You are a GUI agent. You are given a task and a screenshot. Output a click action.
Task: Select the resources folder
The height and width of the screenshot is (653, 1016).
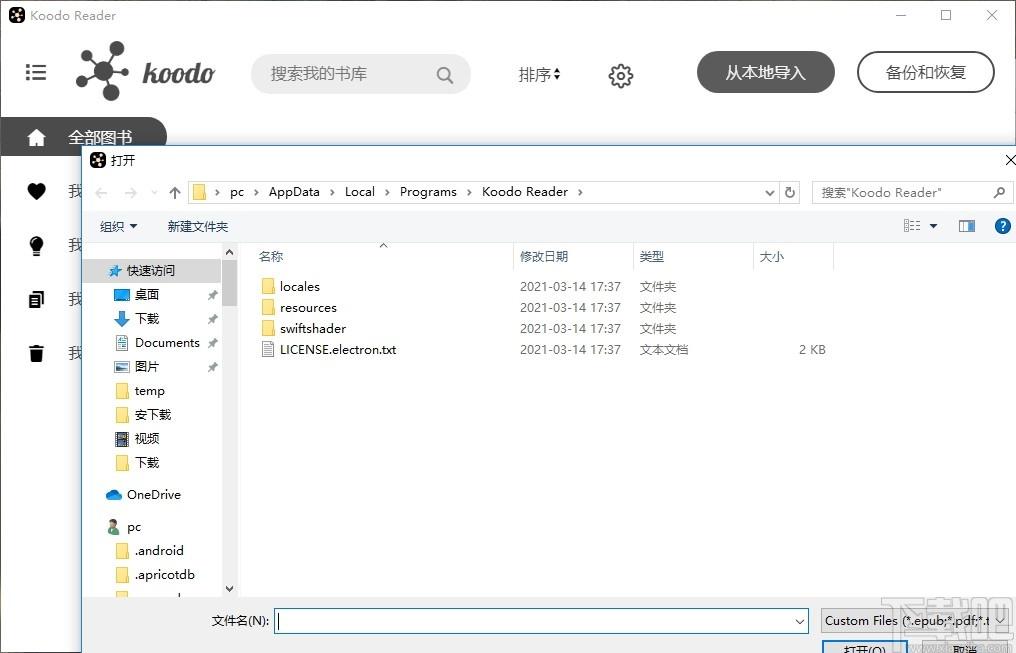coord(299,307)
